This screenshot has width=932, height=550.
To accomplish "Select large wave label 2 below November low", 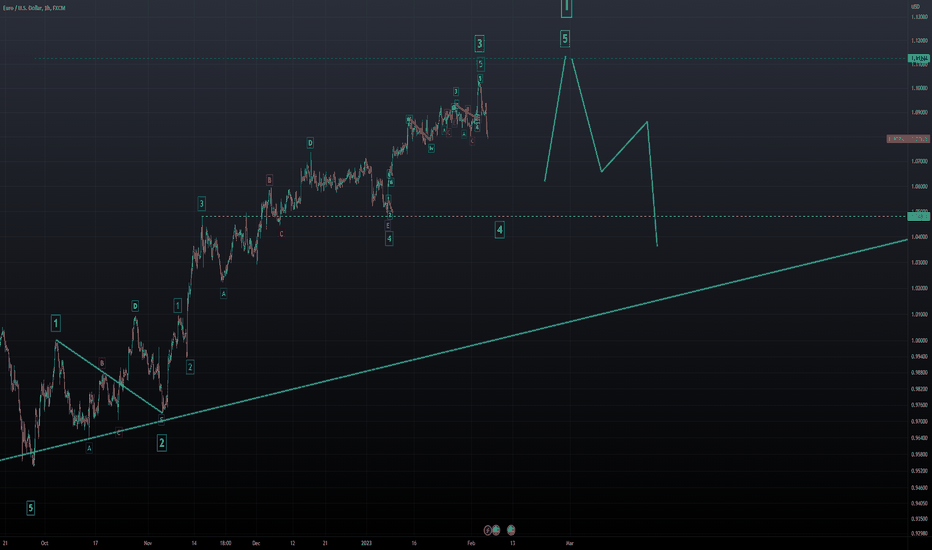I will coord(162,442).
